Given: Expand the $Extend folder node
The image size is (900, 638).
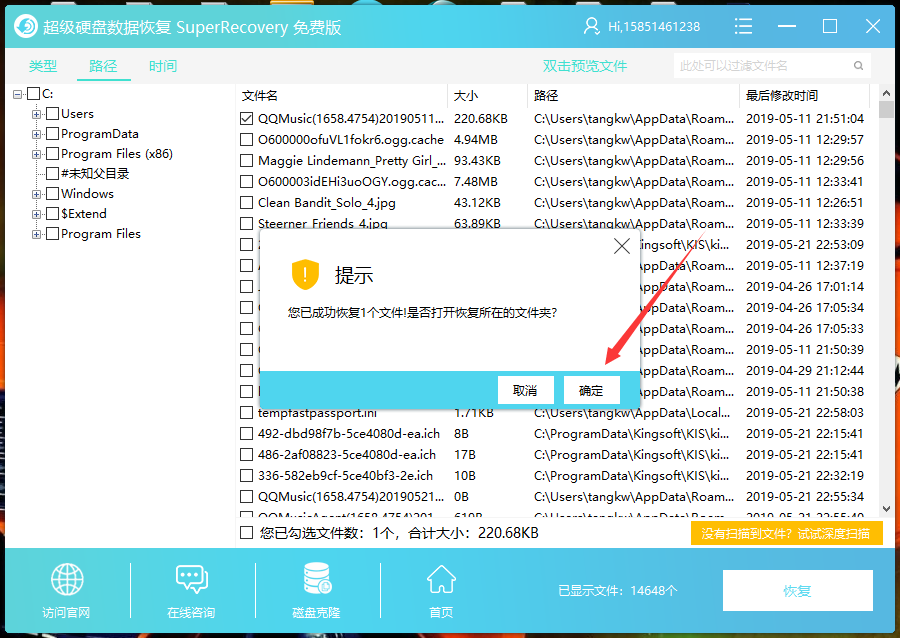Looking at the screenshot, I should 37,214.
